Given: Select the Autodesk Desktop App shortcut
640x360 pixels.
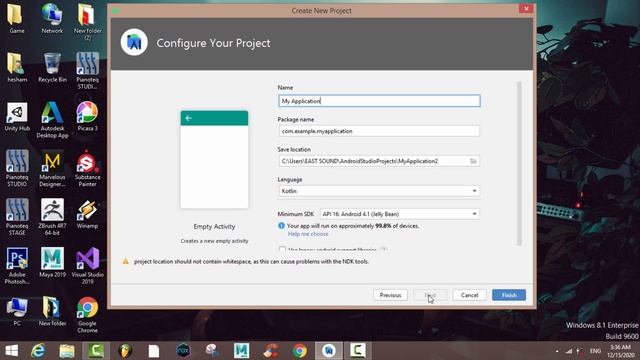Looking at the screenshot, I should pos(52,120).
